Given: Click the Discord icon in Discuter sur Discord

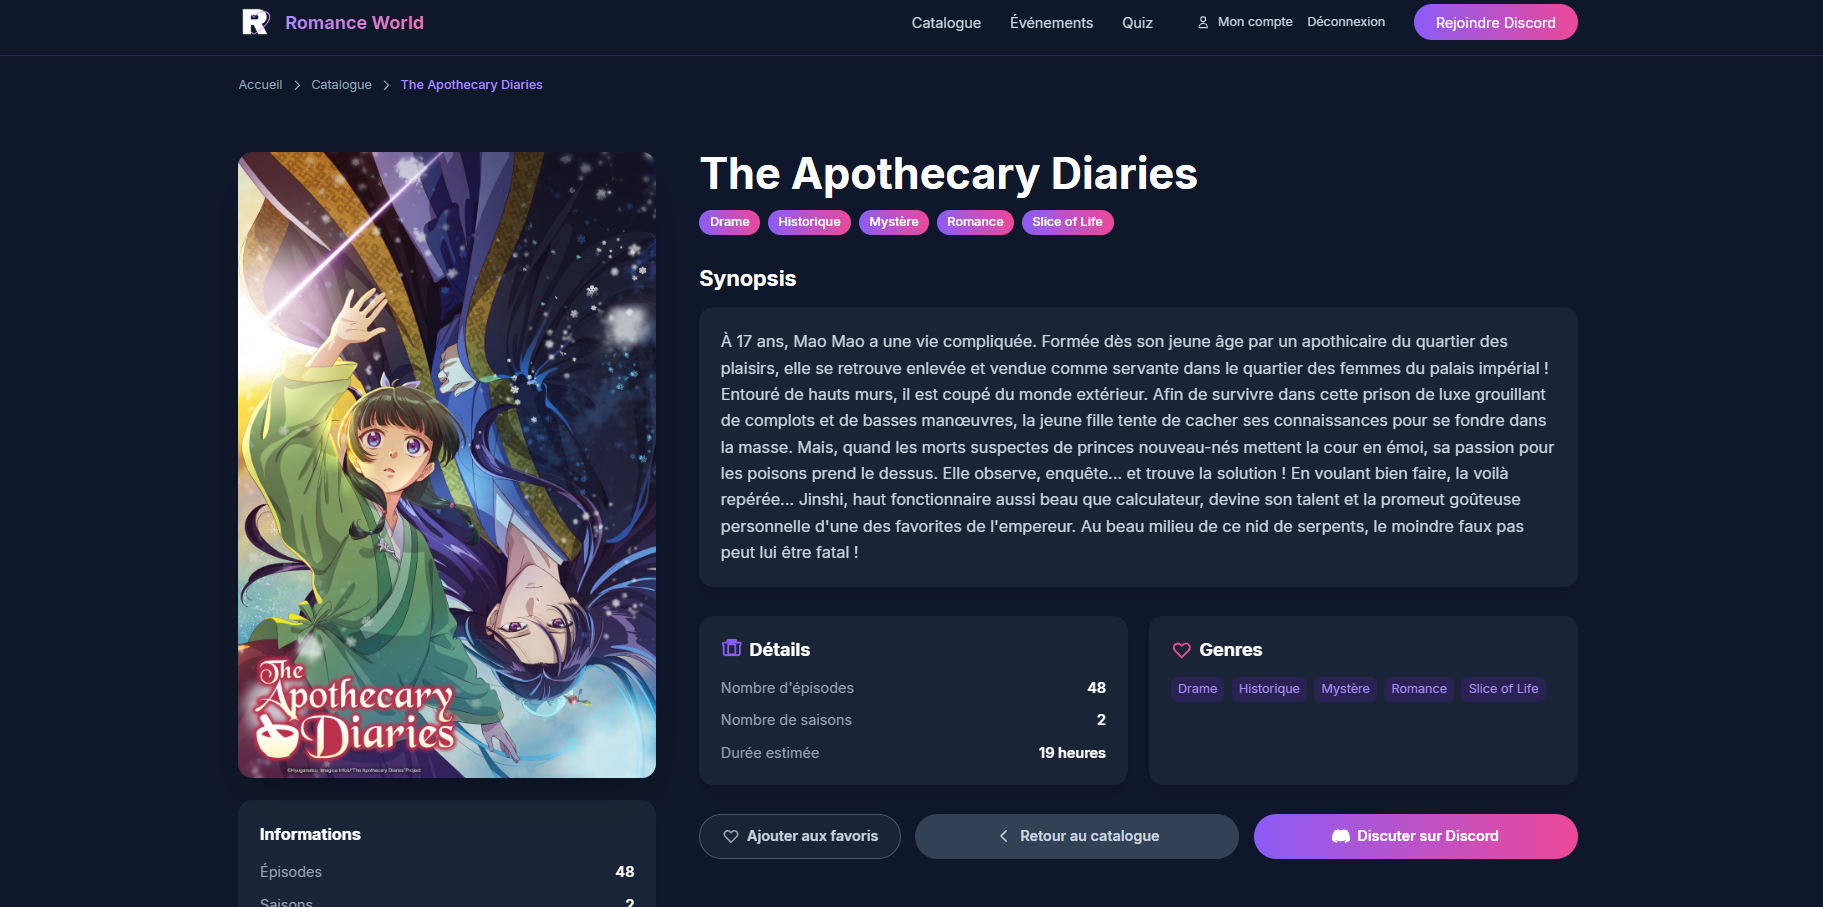Looking at the screenshot, I should pos(1341,836).
